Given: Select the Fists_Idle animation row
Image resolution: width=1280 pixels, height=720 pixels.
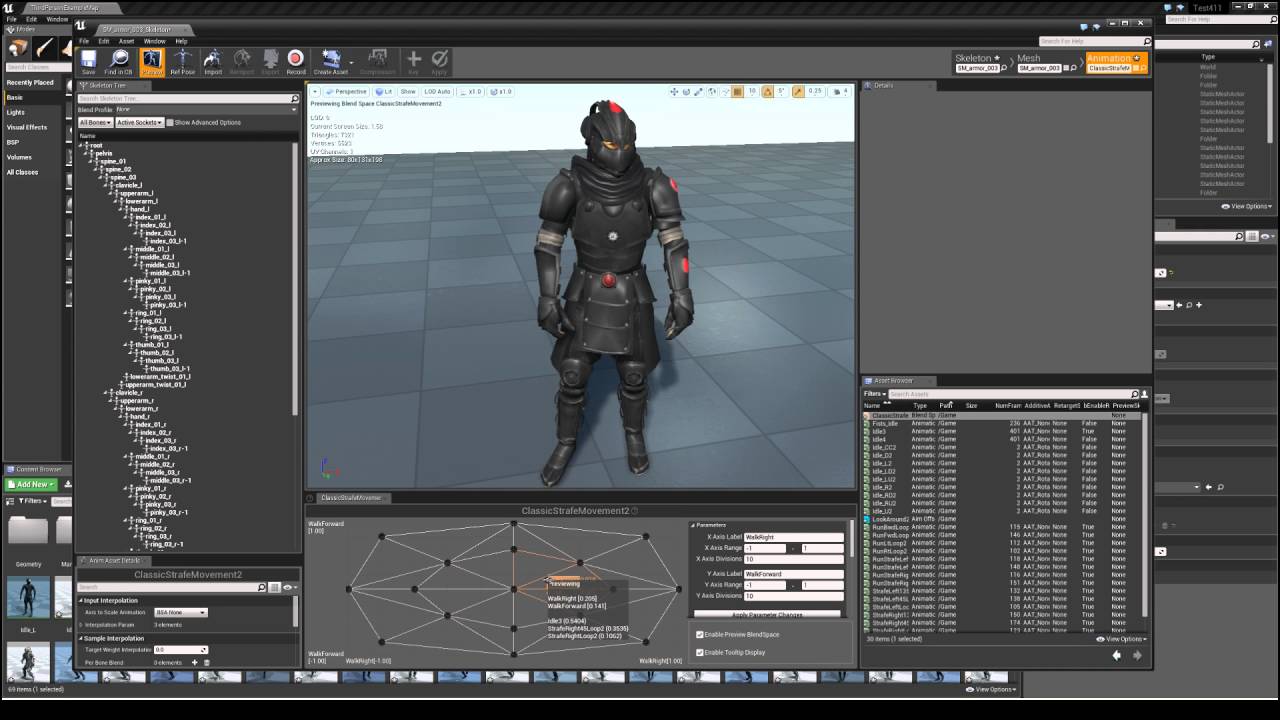Looking at the screenshot, I should 1003,423.
